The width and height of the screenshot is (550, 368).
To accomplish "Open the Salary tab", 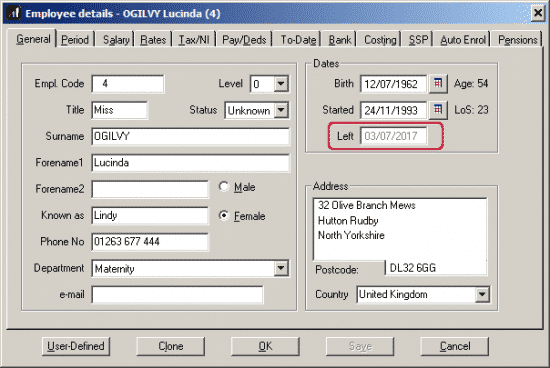I will pyautogui.click(x=116, y=40).
